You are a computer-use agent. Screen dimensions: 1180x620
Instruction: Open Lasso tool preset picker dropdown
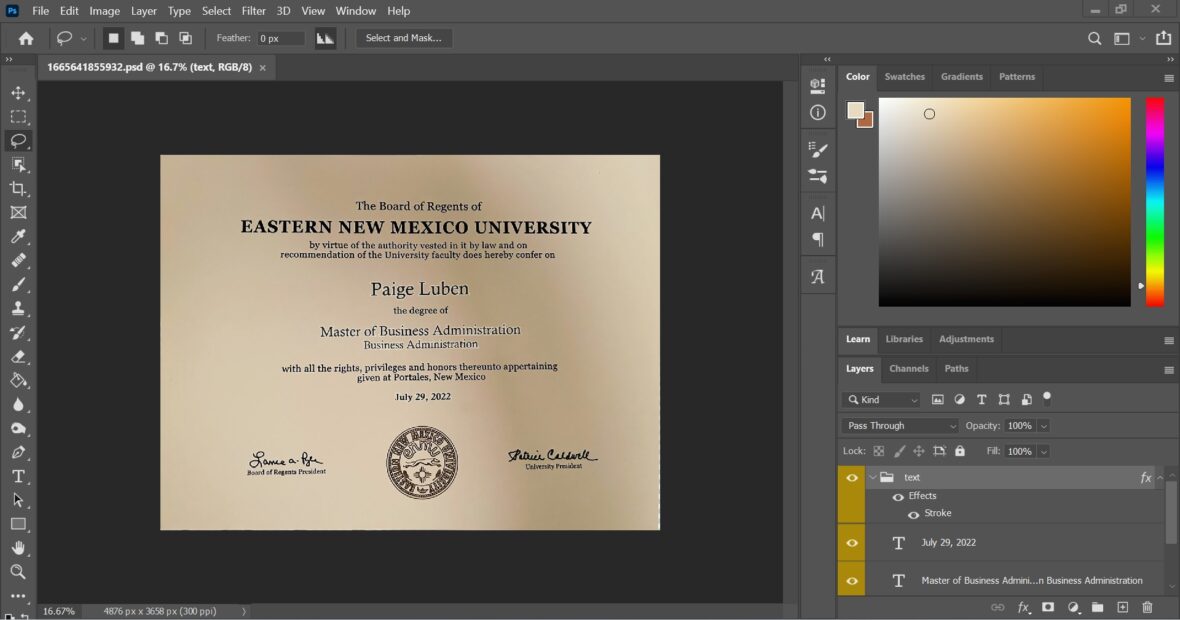point(84,38)
